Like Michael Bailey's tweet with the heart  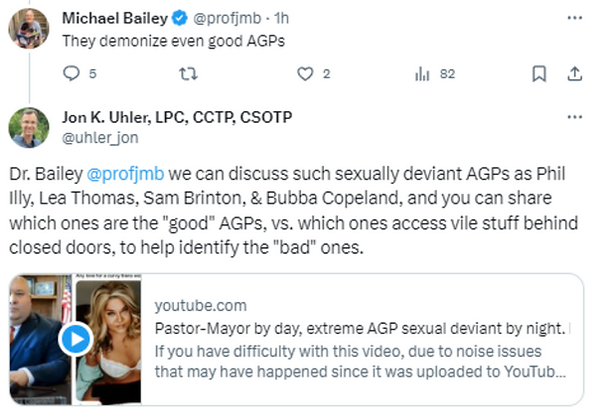pyautogui.click(x=307, y=73)
